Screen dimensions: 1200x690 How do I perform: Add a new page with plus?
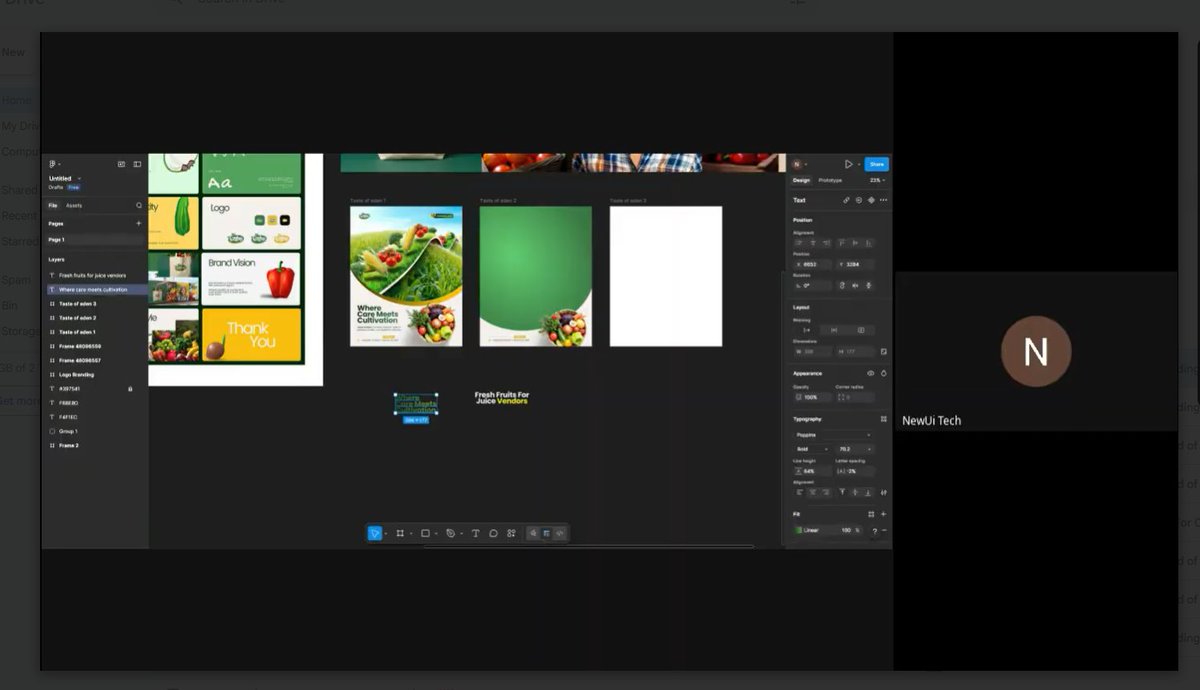click(139, 223)
